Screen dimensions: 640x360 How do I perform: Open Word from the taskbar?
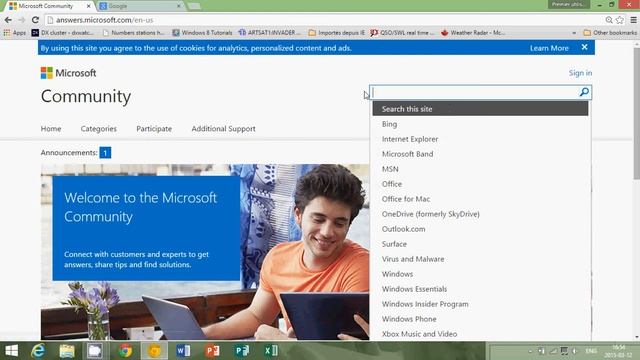183,351
